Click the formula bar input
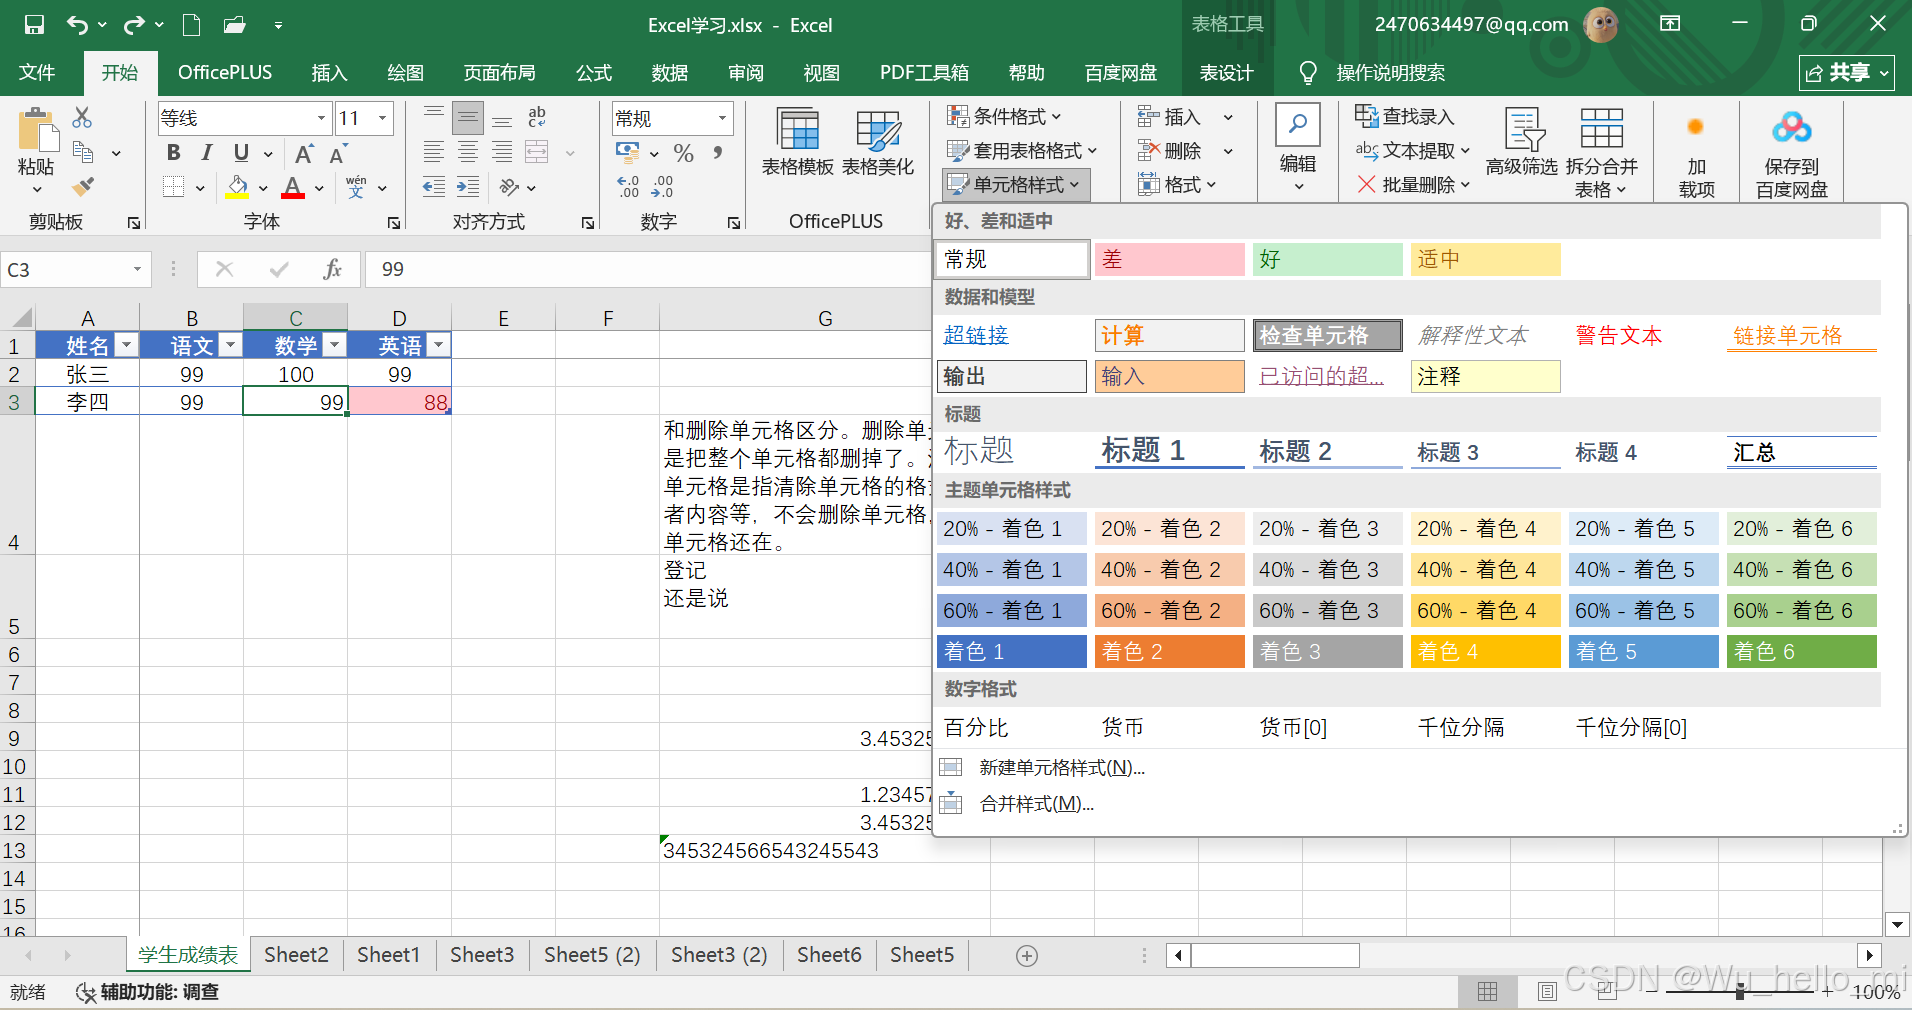 (x=648, y=269)
